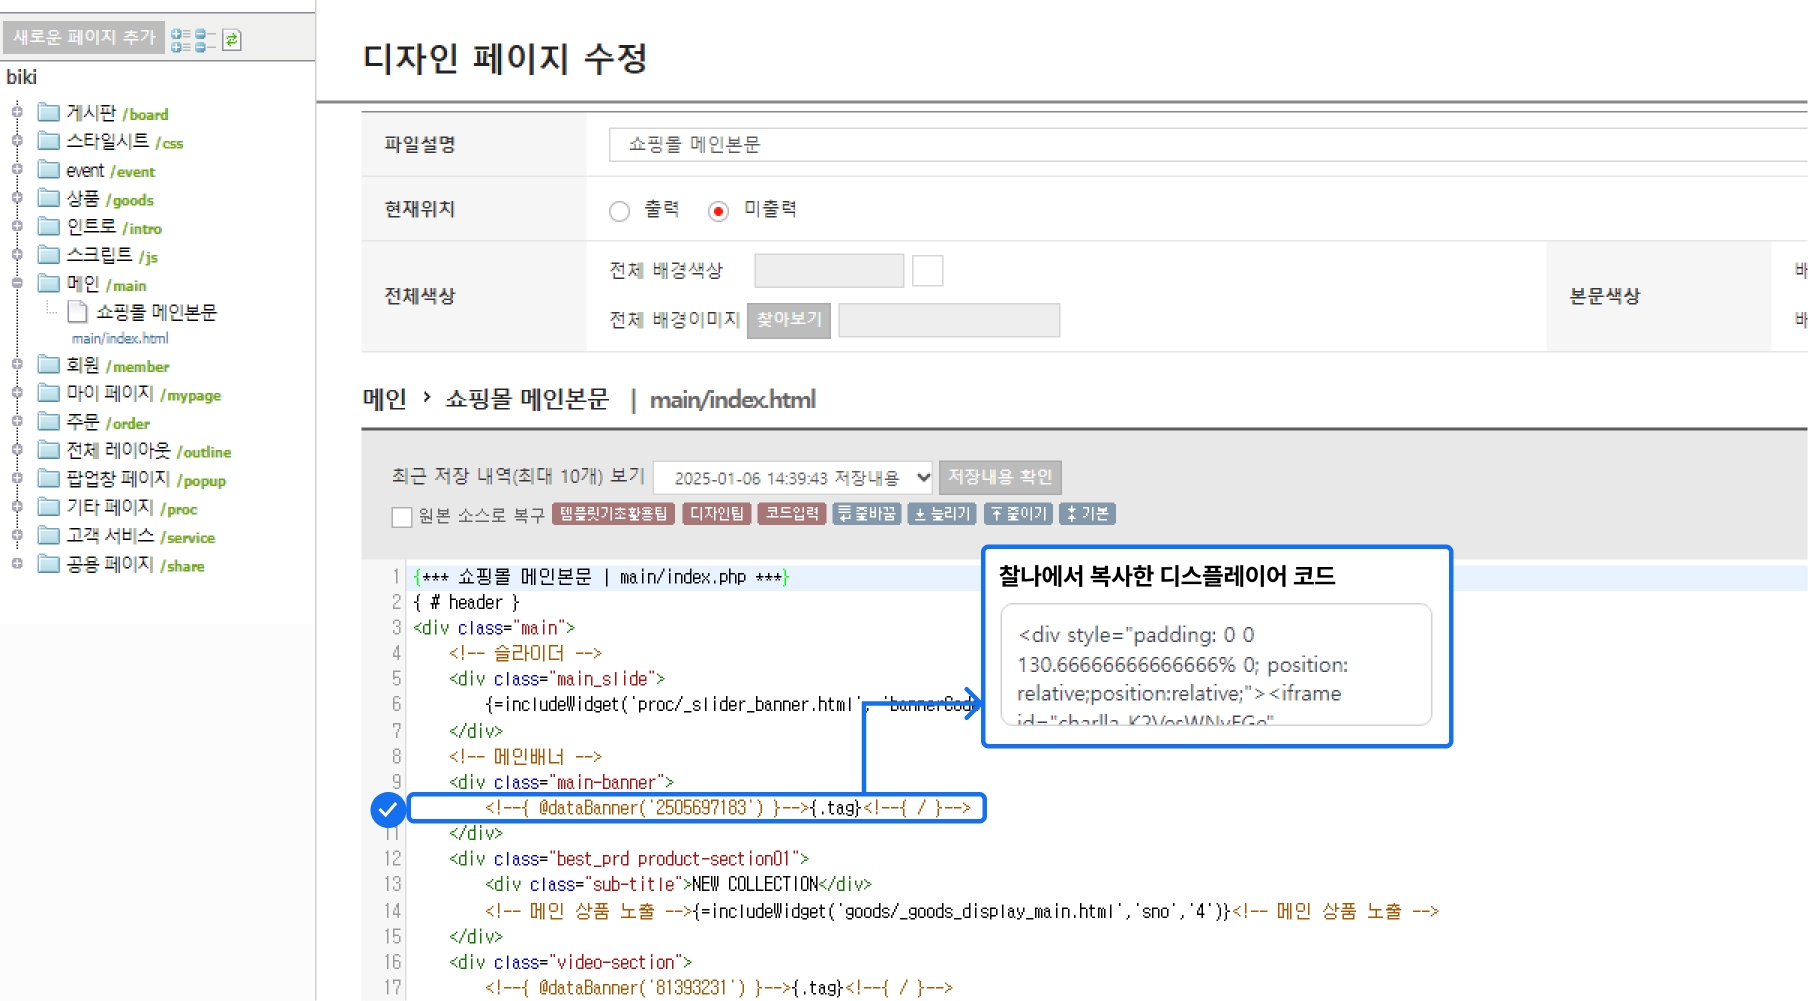Click the 새로운 페이지 추가 button

[84, 38]
